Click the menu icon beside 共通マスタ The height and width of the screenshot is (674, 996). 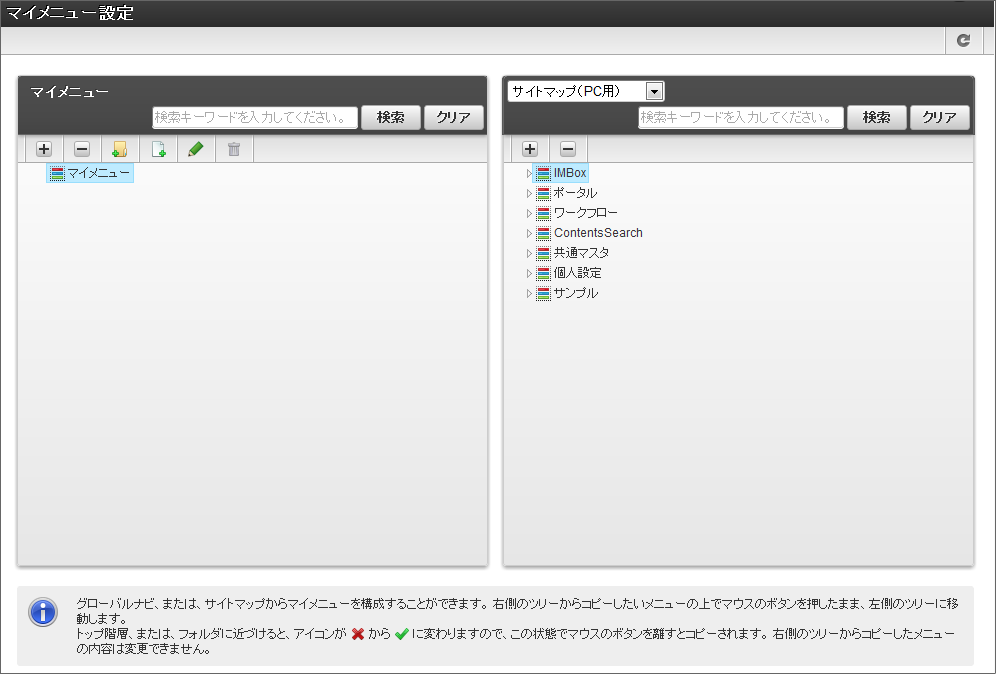pyautogui.click(x=543, y=253)
